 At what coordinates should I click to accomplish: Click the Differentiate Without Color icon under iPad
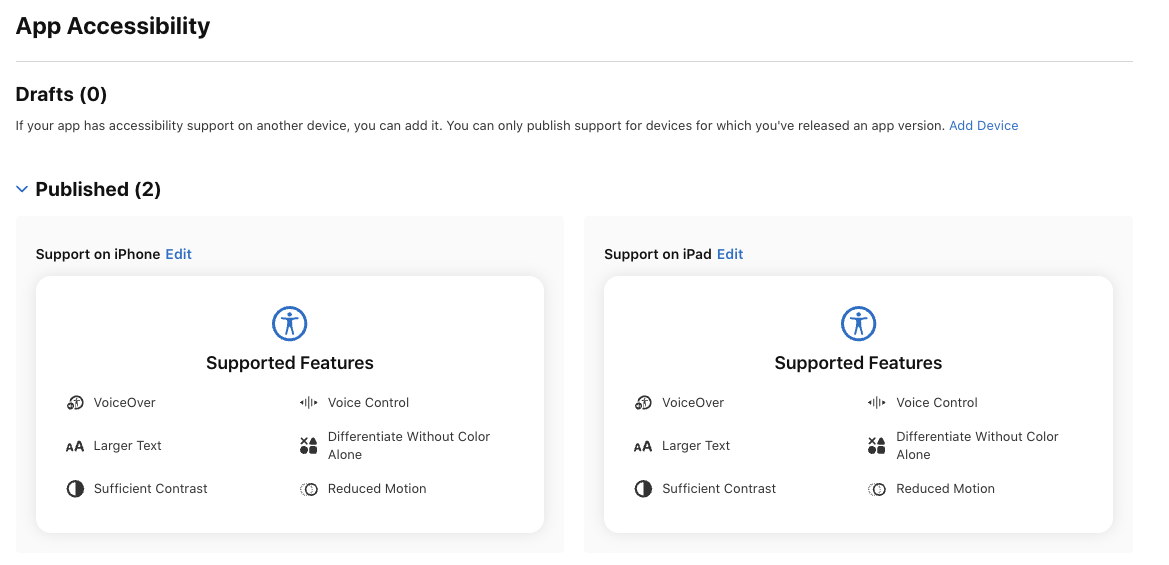coord(877,446)
